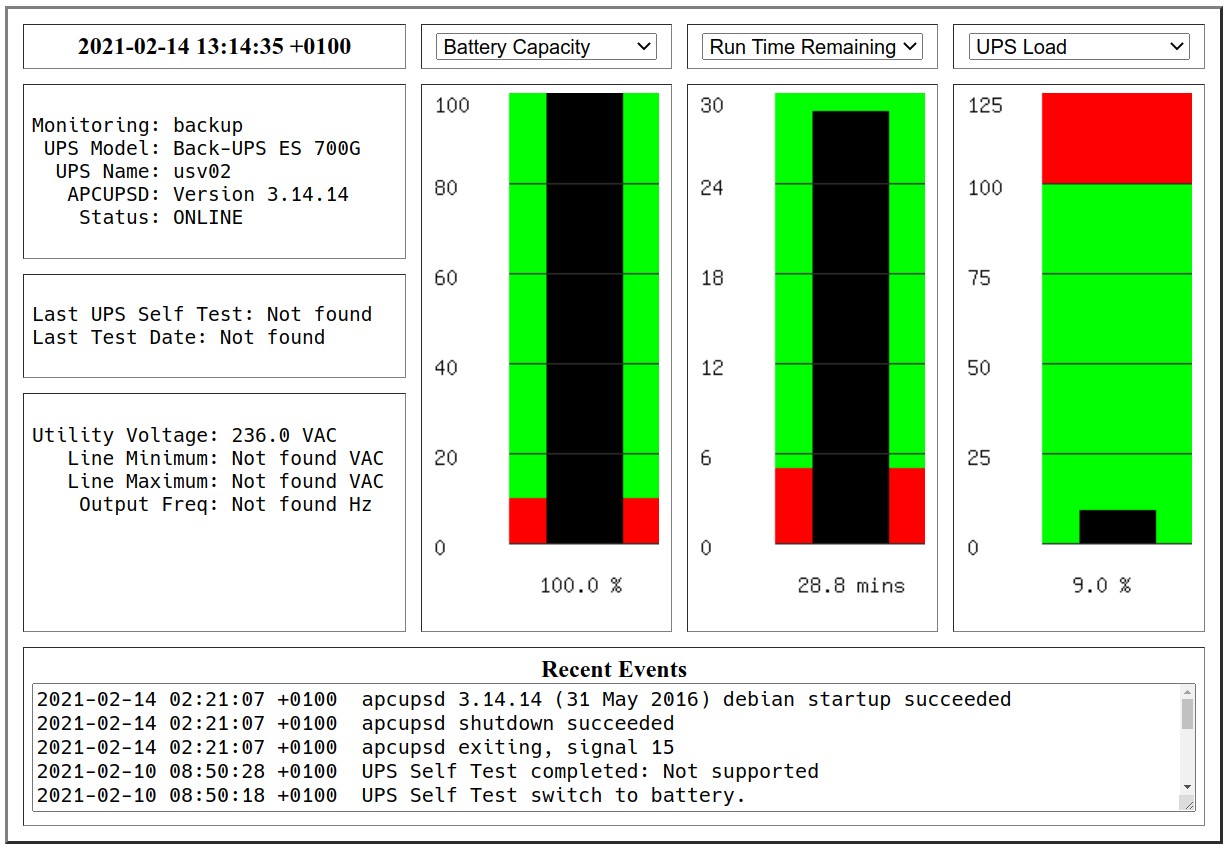Screen dimensions: 1232x853
Task: Click the Recent Events textarea resize handle
Action: point(1187,803)
